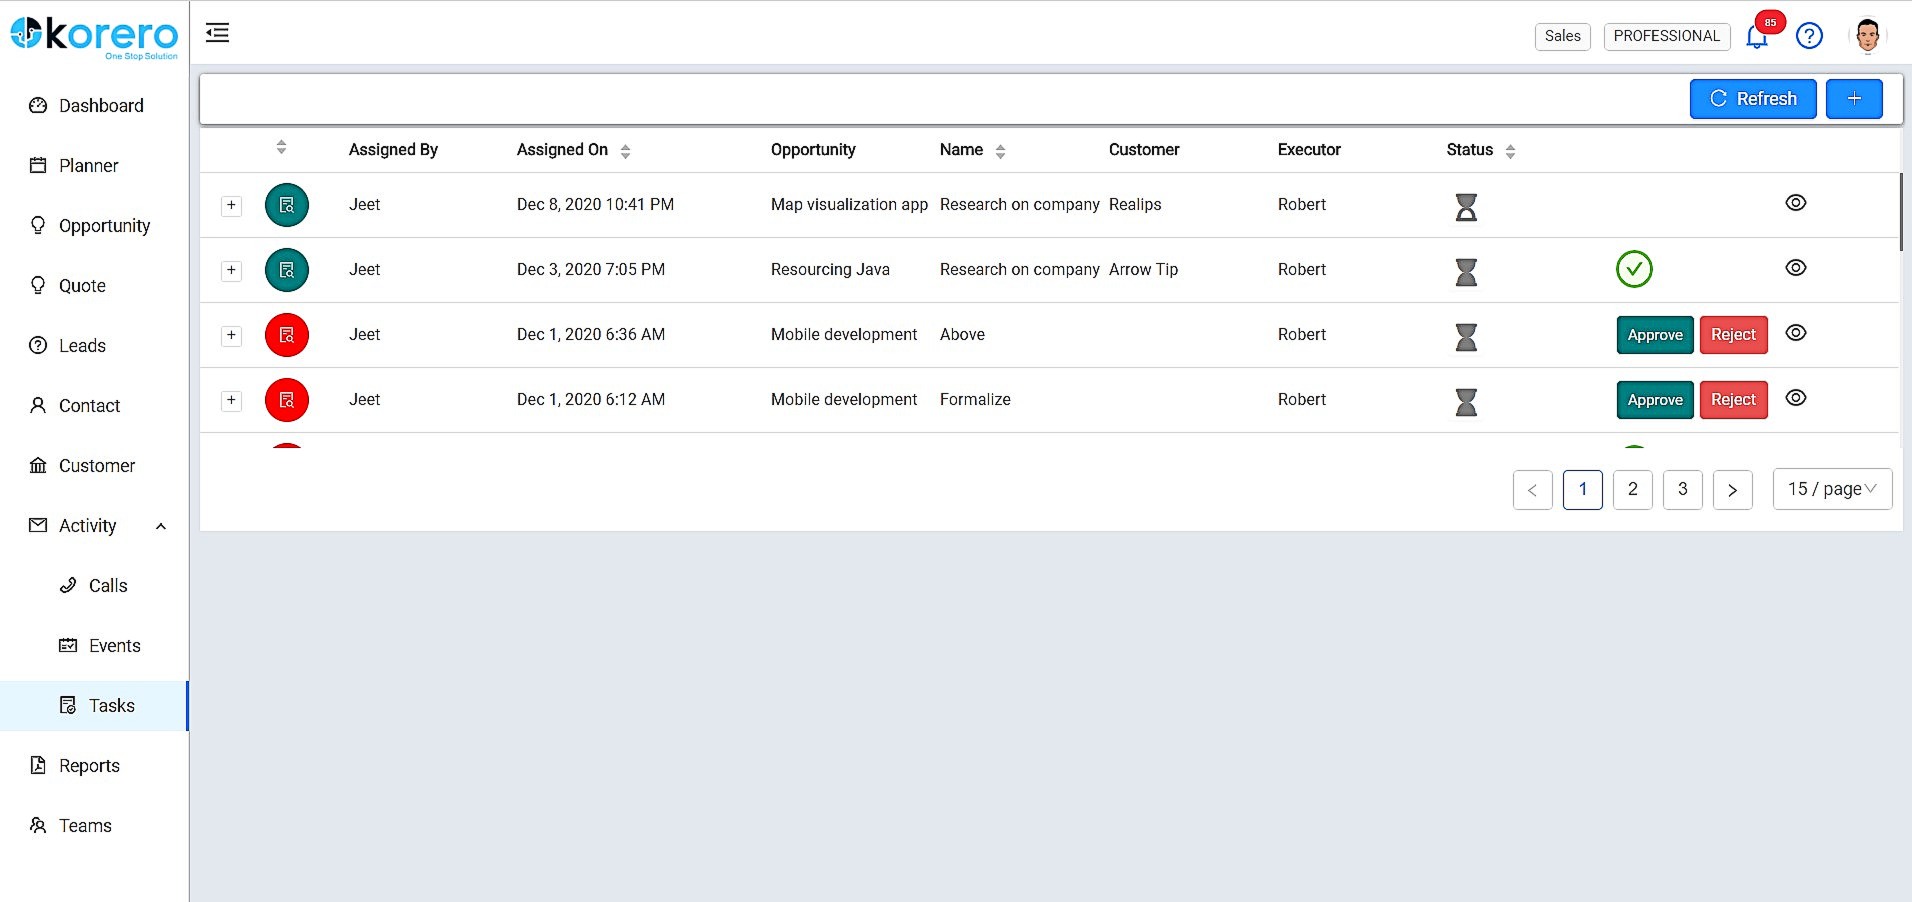The width and height of the screenshot is (1912, 902).
Task: Go to Calls under Activity
Action: coord(108,586)
